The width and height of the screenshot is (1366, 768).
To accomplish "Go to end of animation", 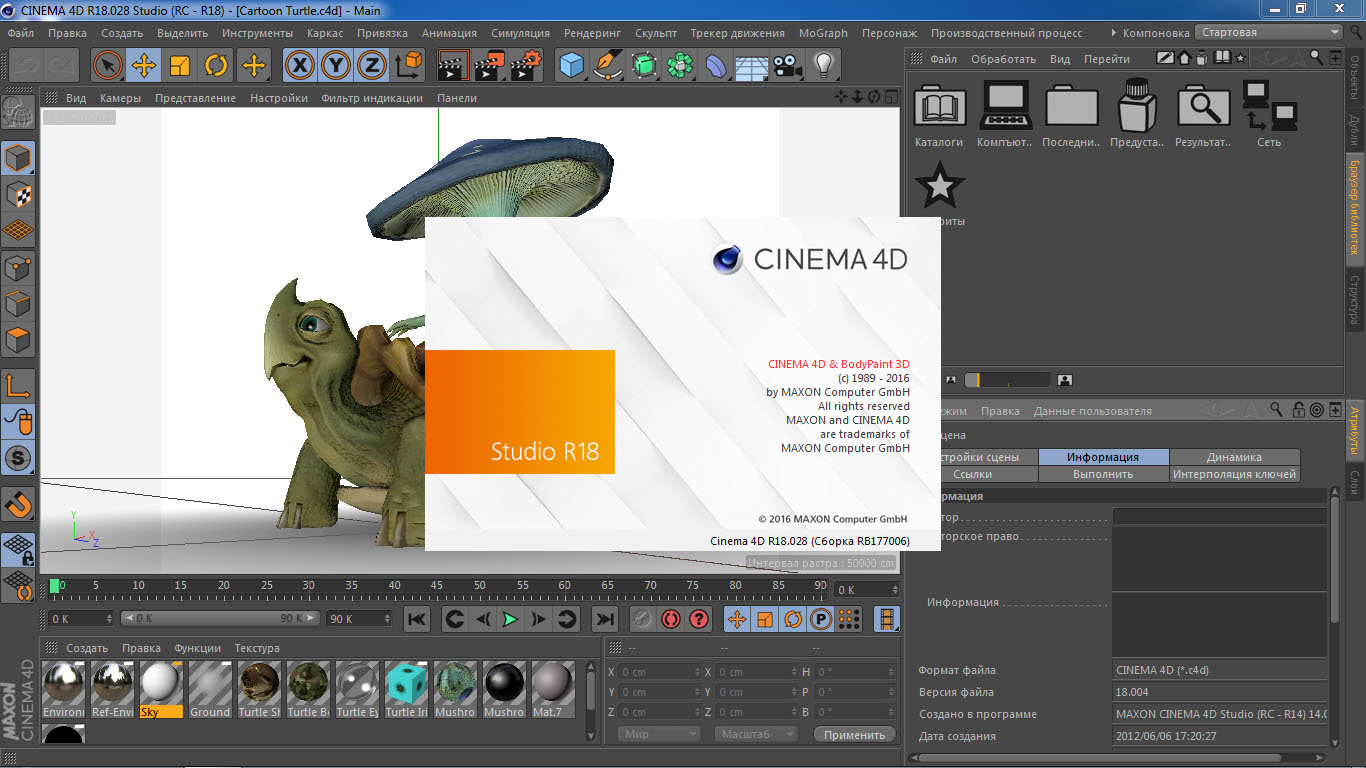I will tap(605, 619).
